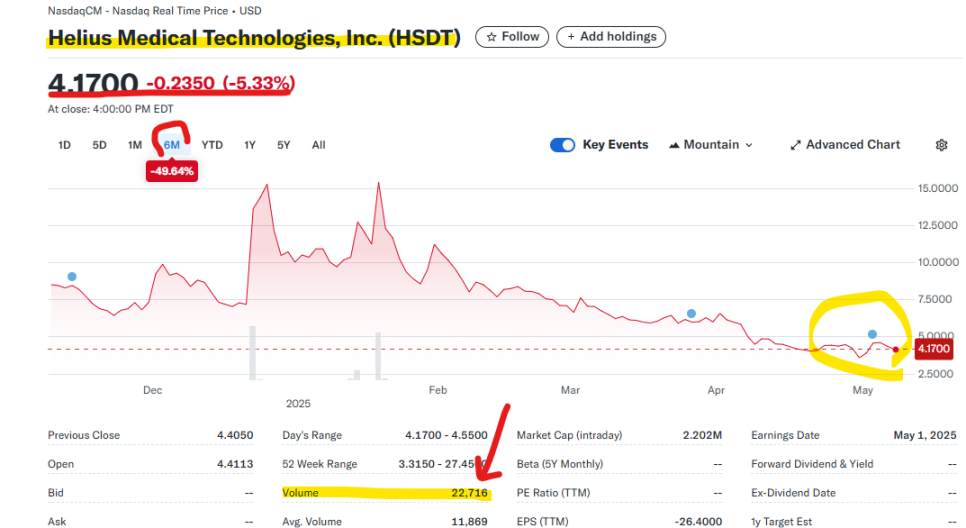Follow Helius Medical Technologies stock
966x528 pixels.
[x=512, y=37]
